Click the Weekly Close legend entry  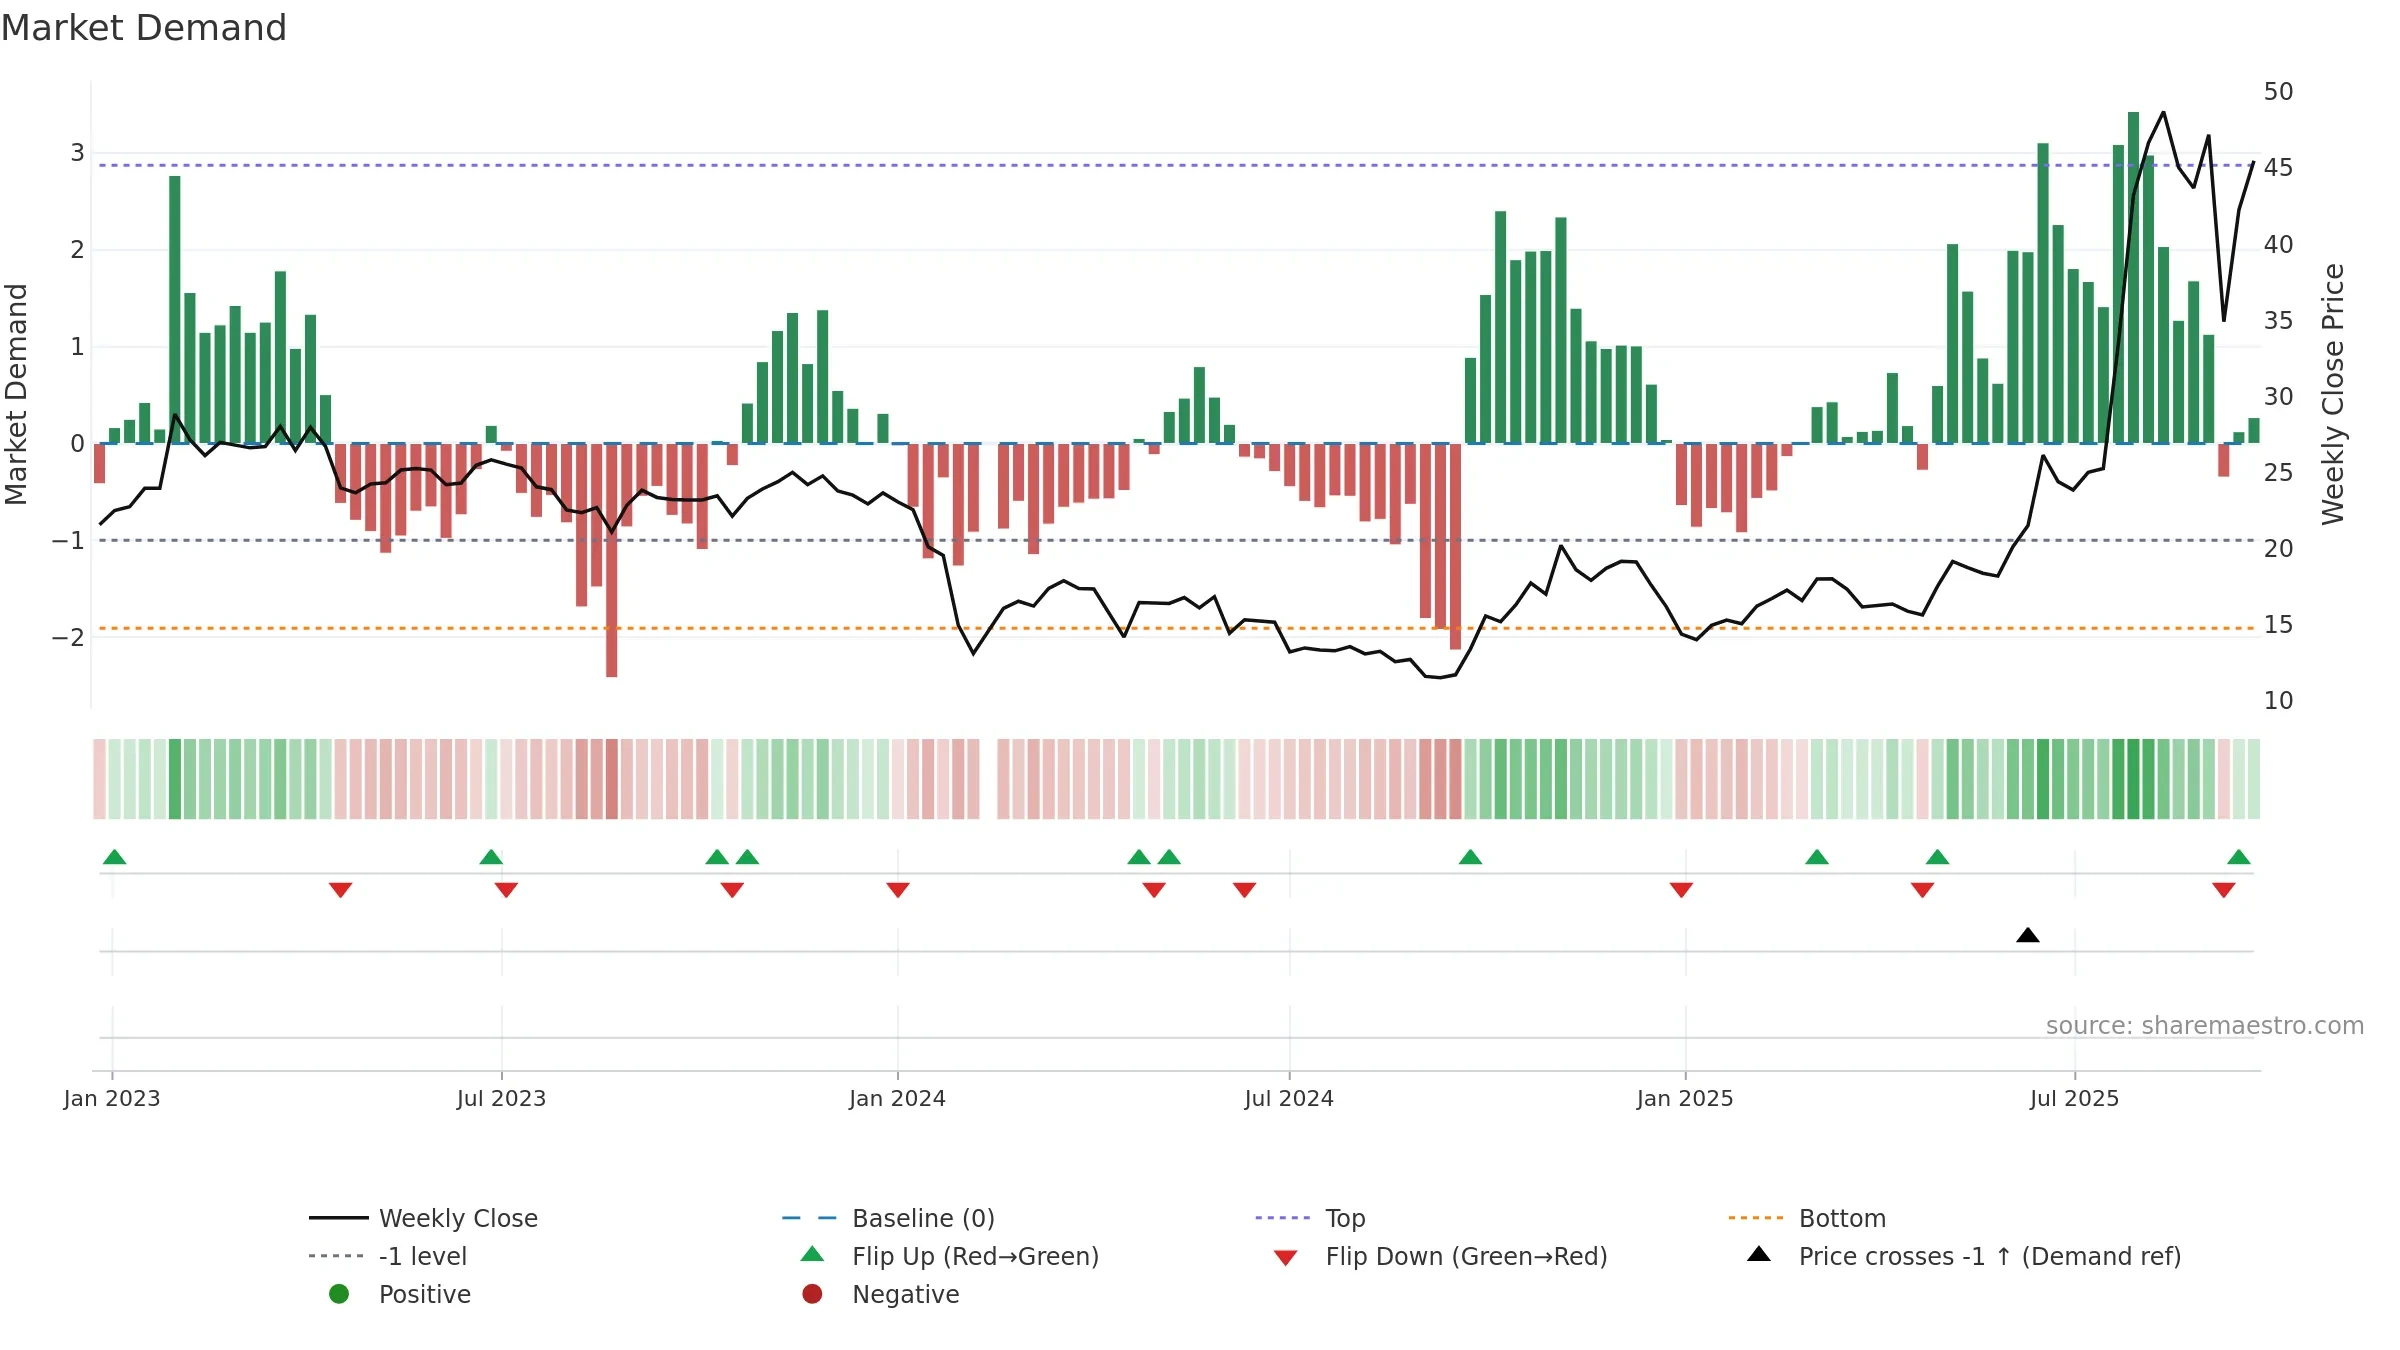pos(423,1218)
